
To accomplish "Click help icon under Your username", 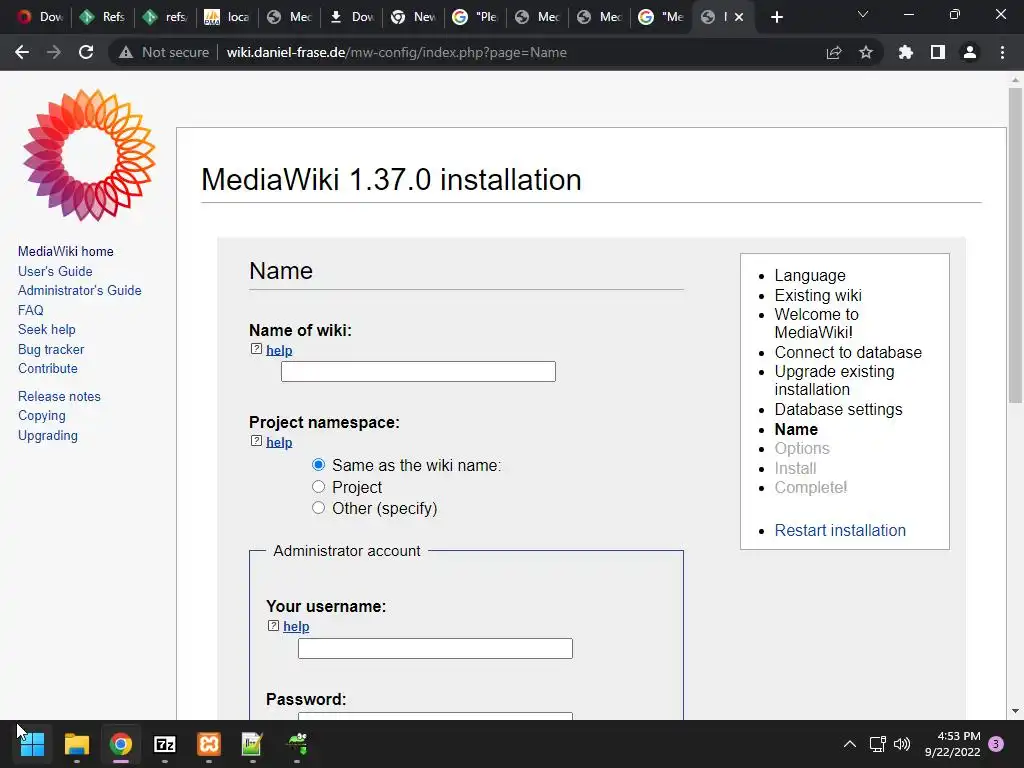I will tap(273, 626).
